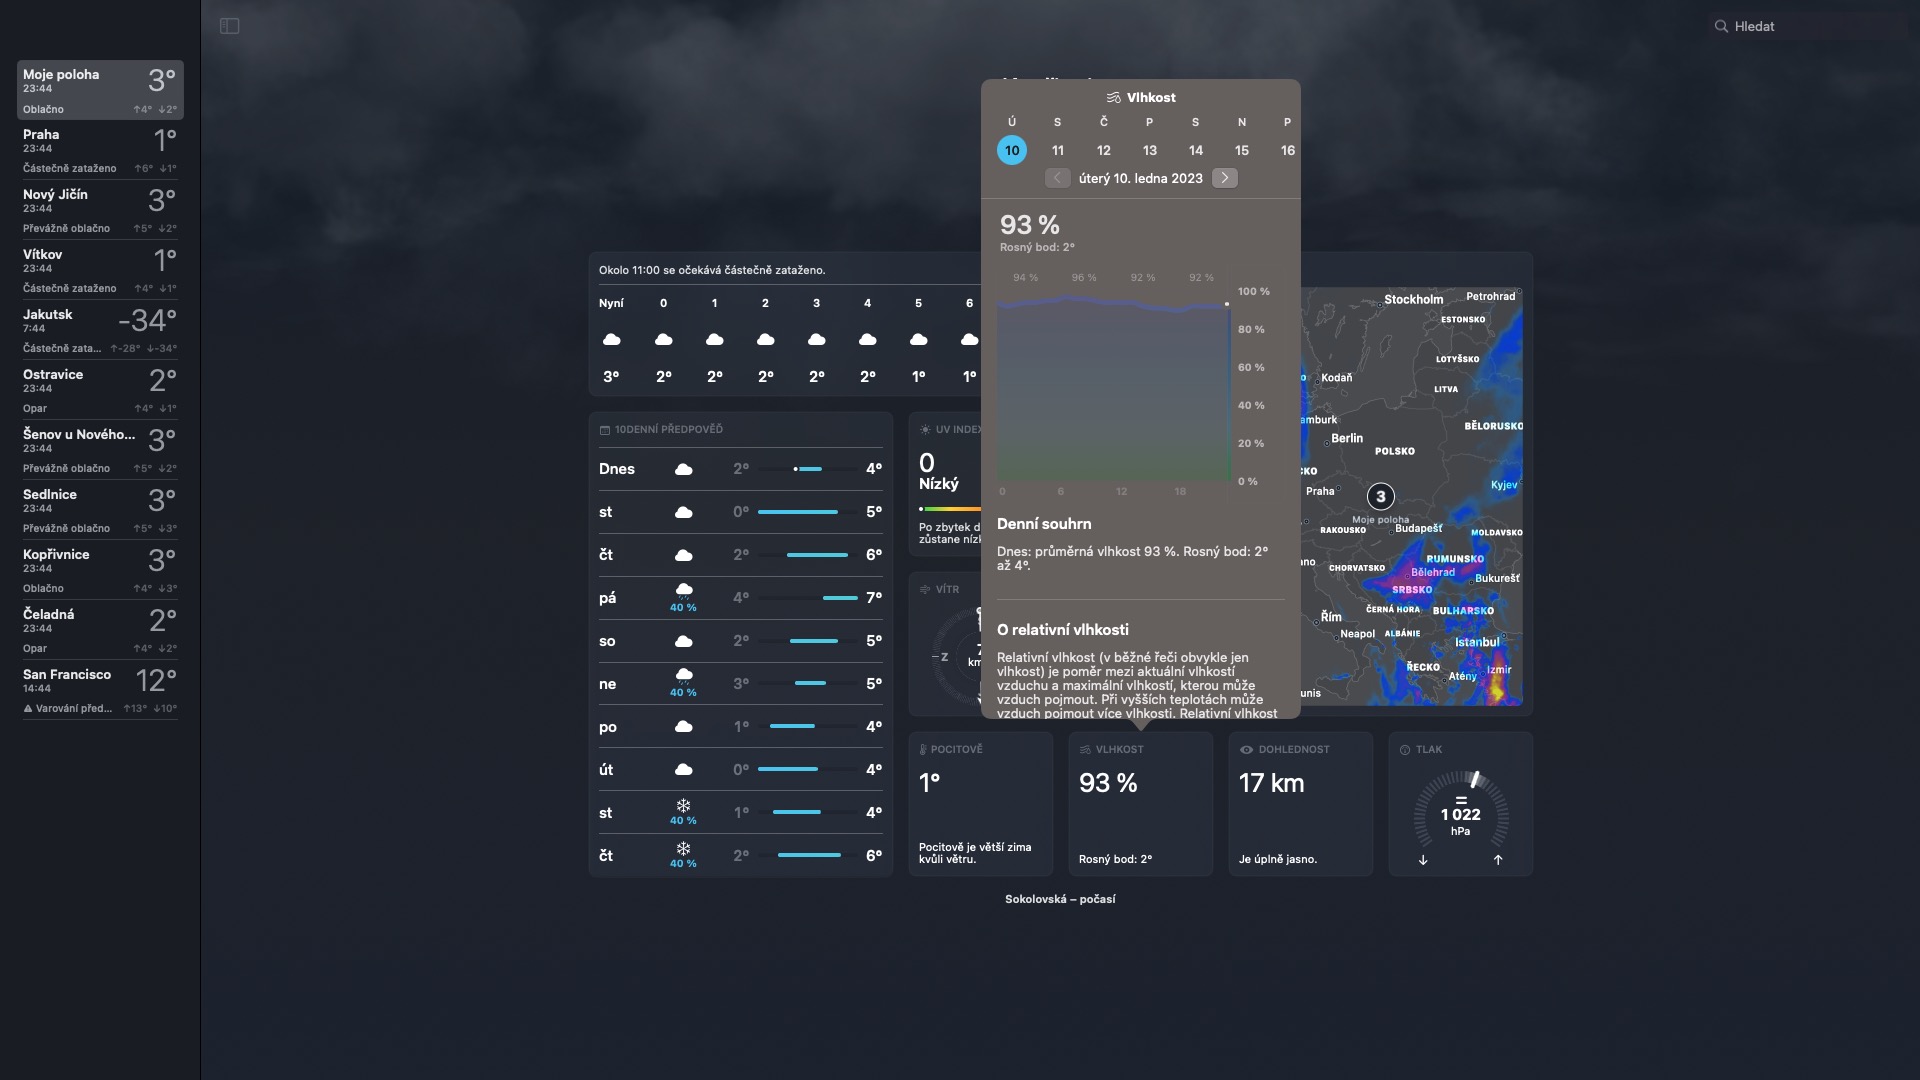Click the thermometer icon in Pocitově tile
This screenshot has width=1920, height=1080.
[x=923, y=750]
